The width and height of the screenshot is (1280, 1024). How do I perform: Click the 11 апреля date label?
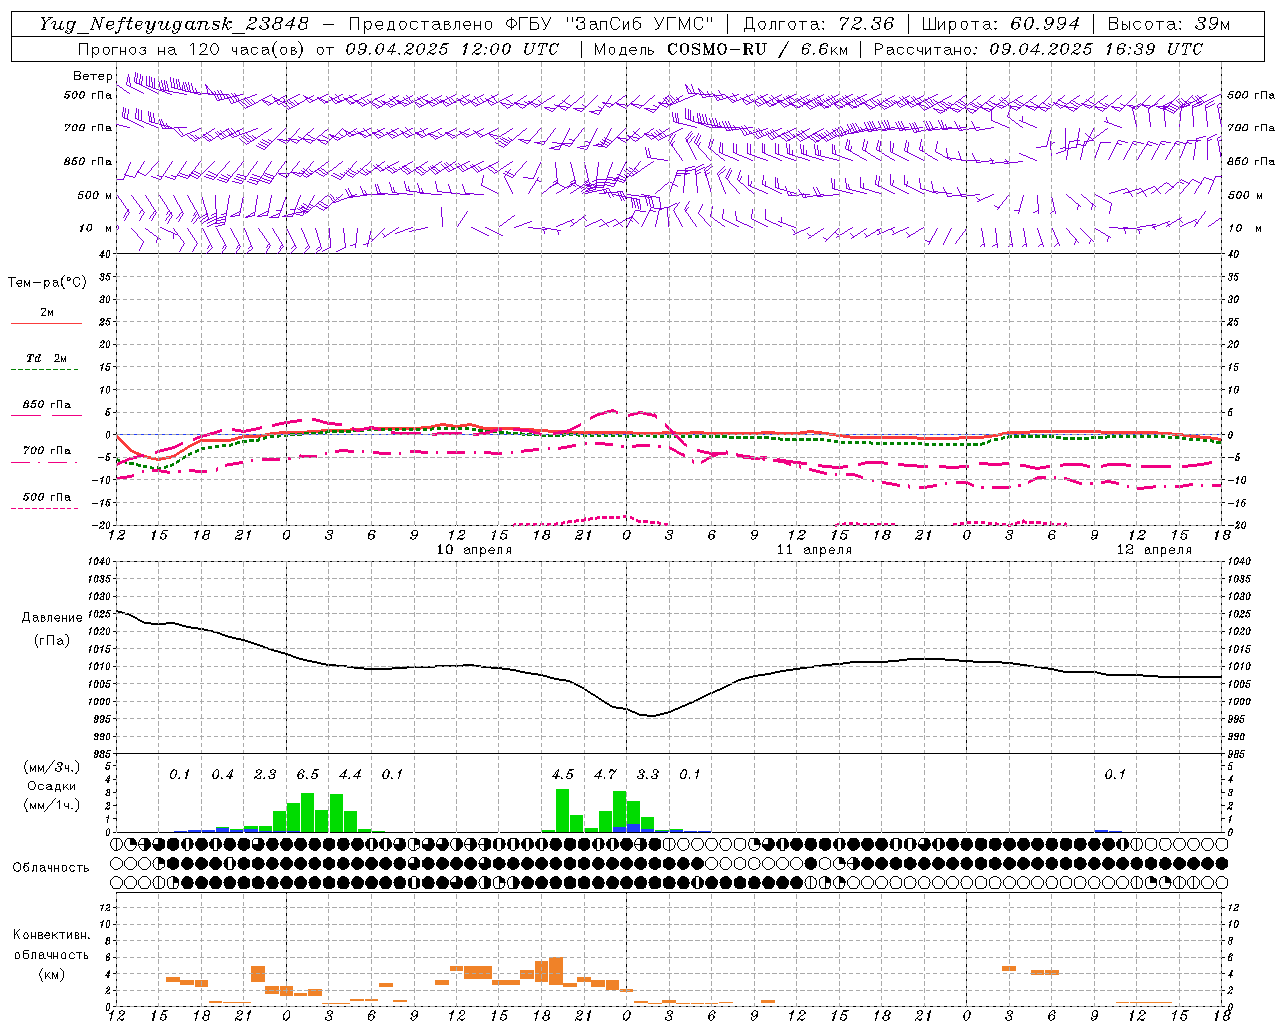814,550
